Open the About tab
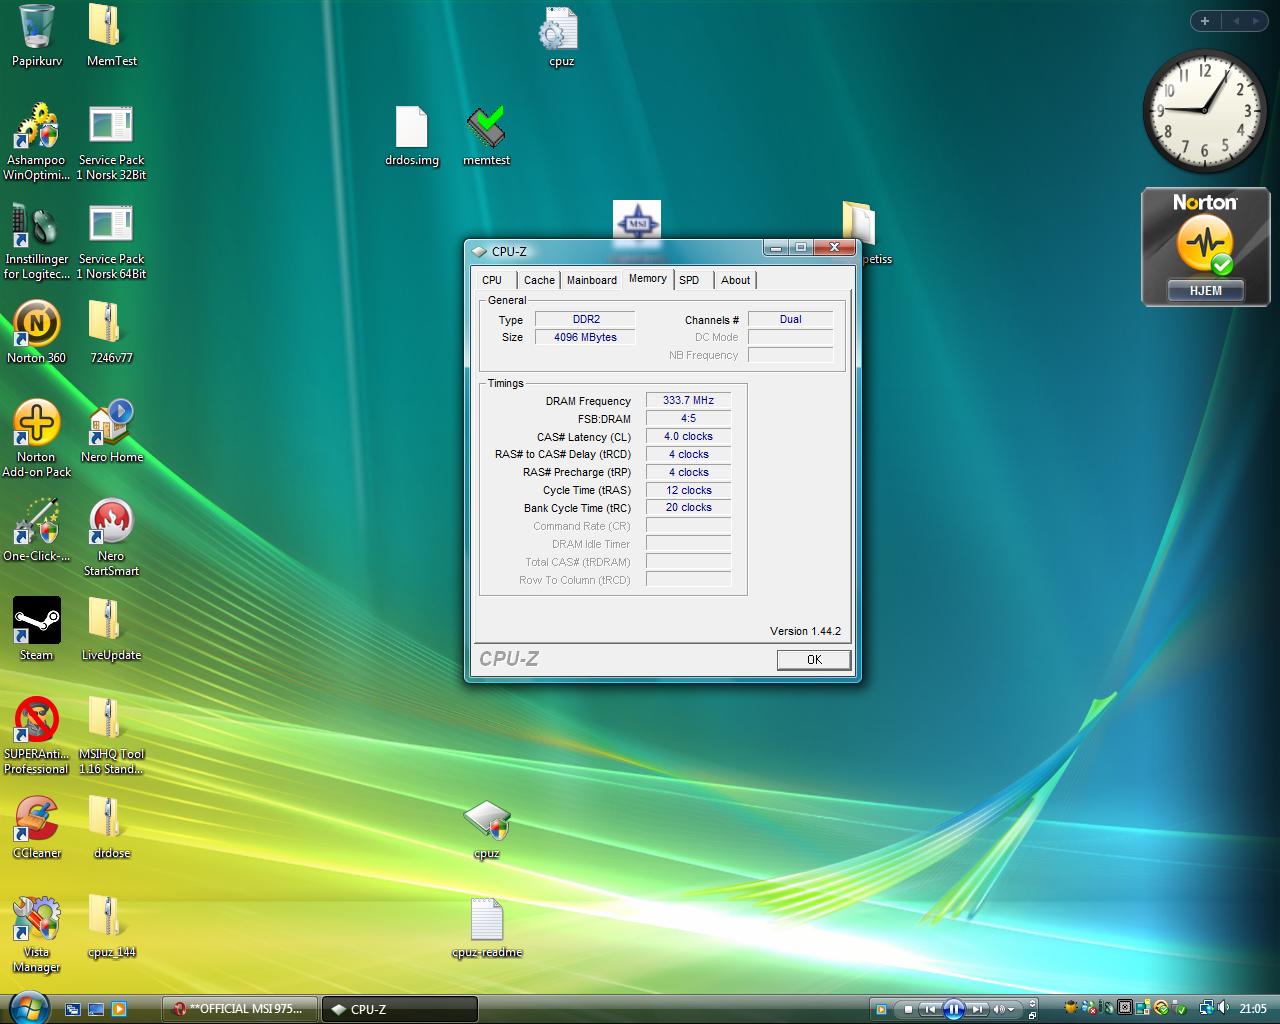Viewport: 1280px width, 1024px height. (736, 280)
